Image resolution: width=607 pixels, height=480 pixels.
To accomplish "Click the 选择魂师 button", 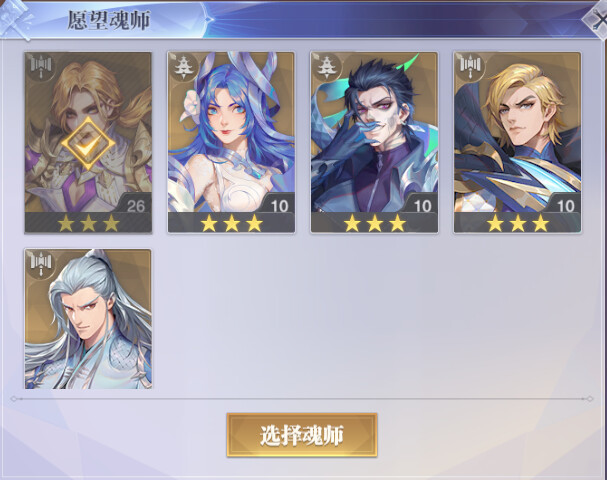I will 302,435.
